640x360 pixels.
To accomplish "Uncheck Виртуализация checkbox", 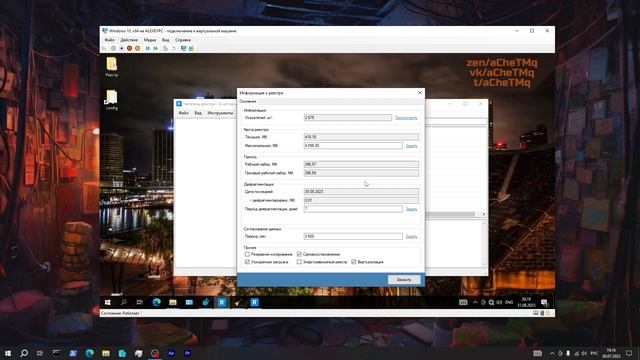I will 354,262.
